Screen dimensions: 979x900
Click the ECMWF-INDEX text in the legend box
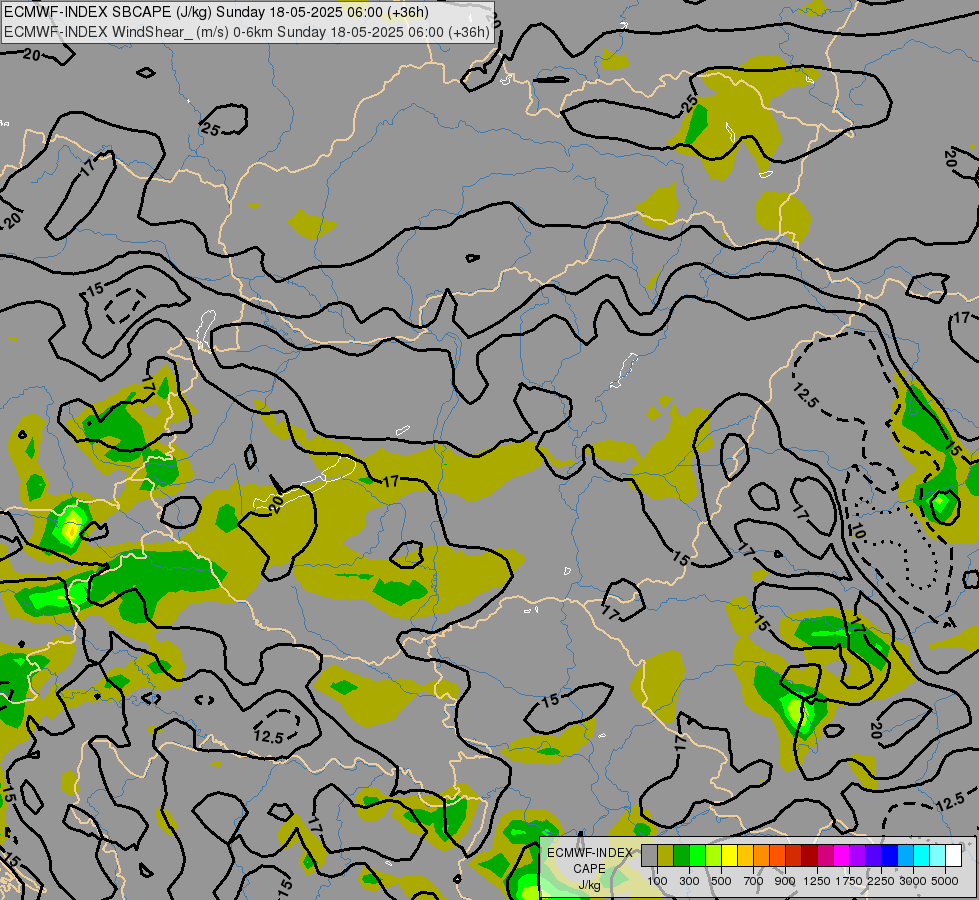tap(590, 853)
